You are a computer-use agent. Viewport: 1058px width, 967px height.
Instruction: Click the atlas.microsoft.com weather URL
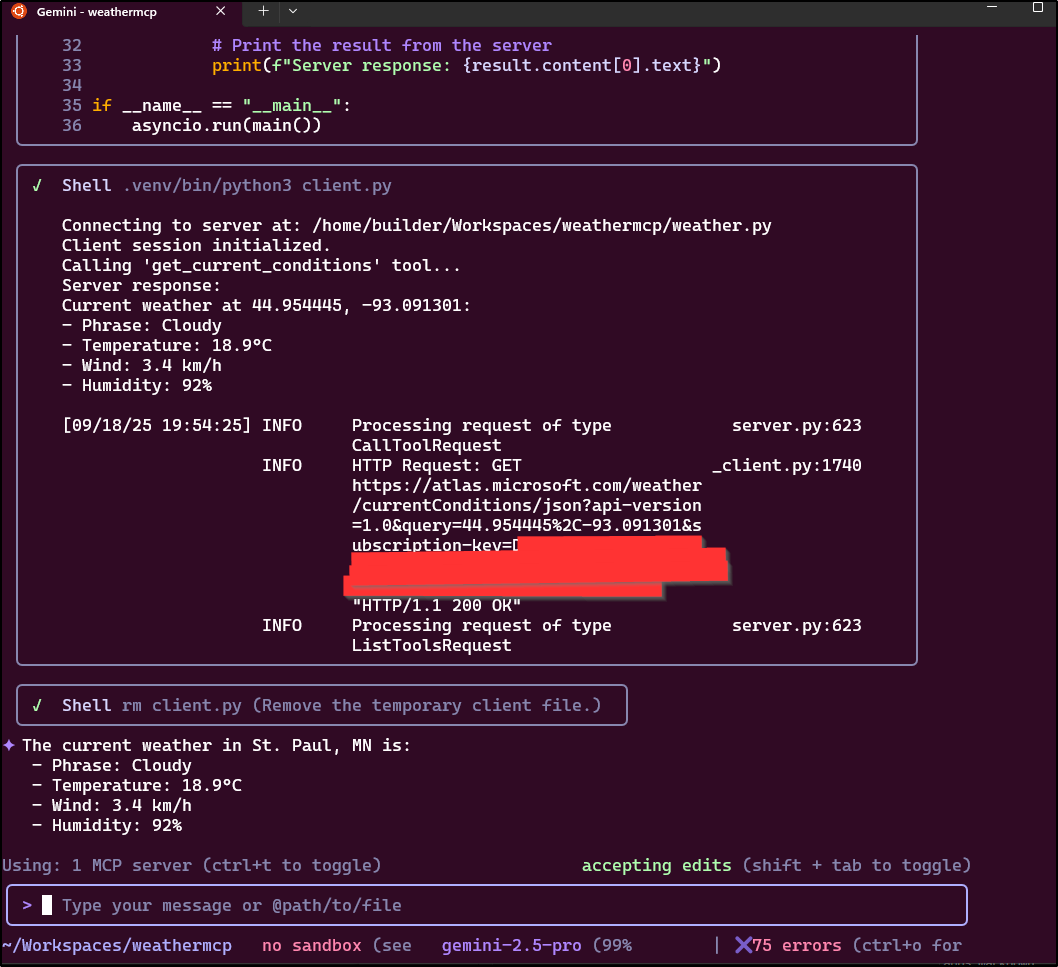[526, 485]
